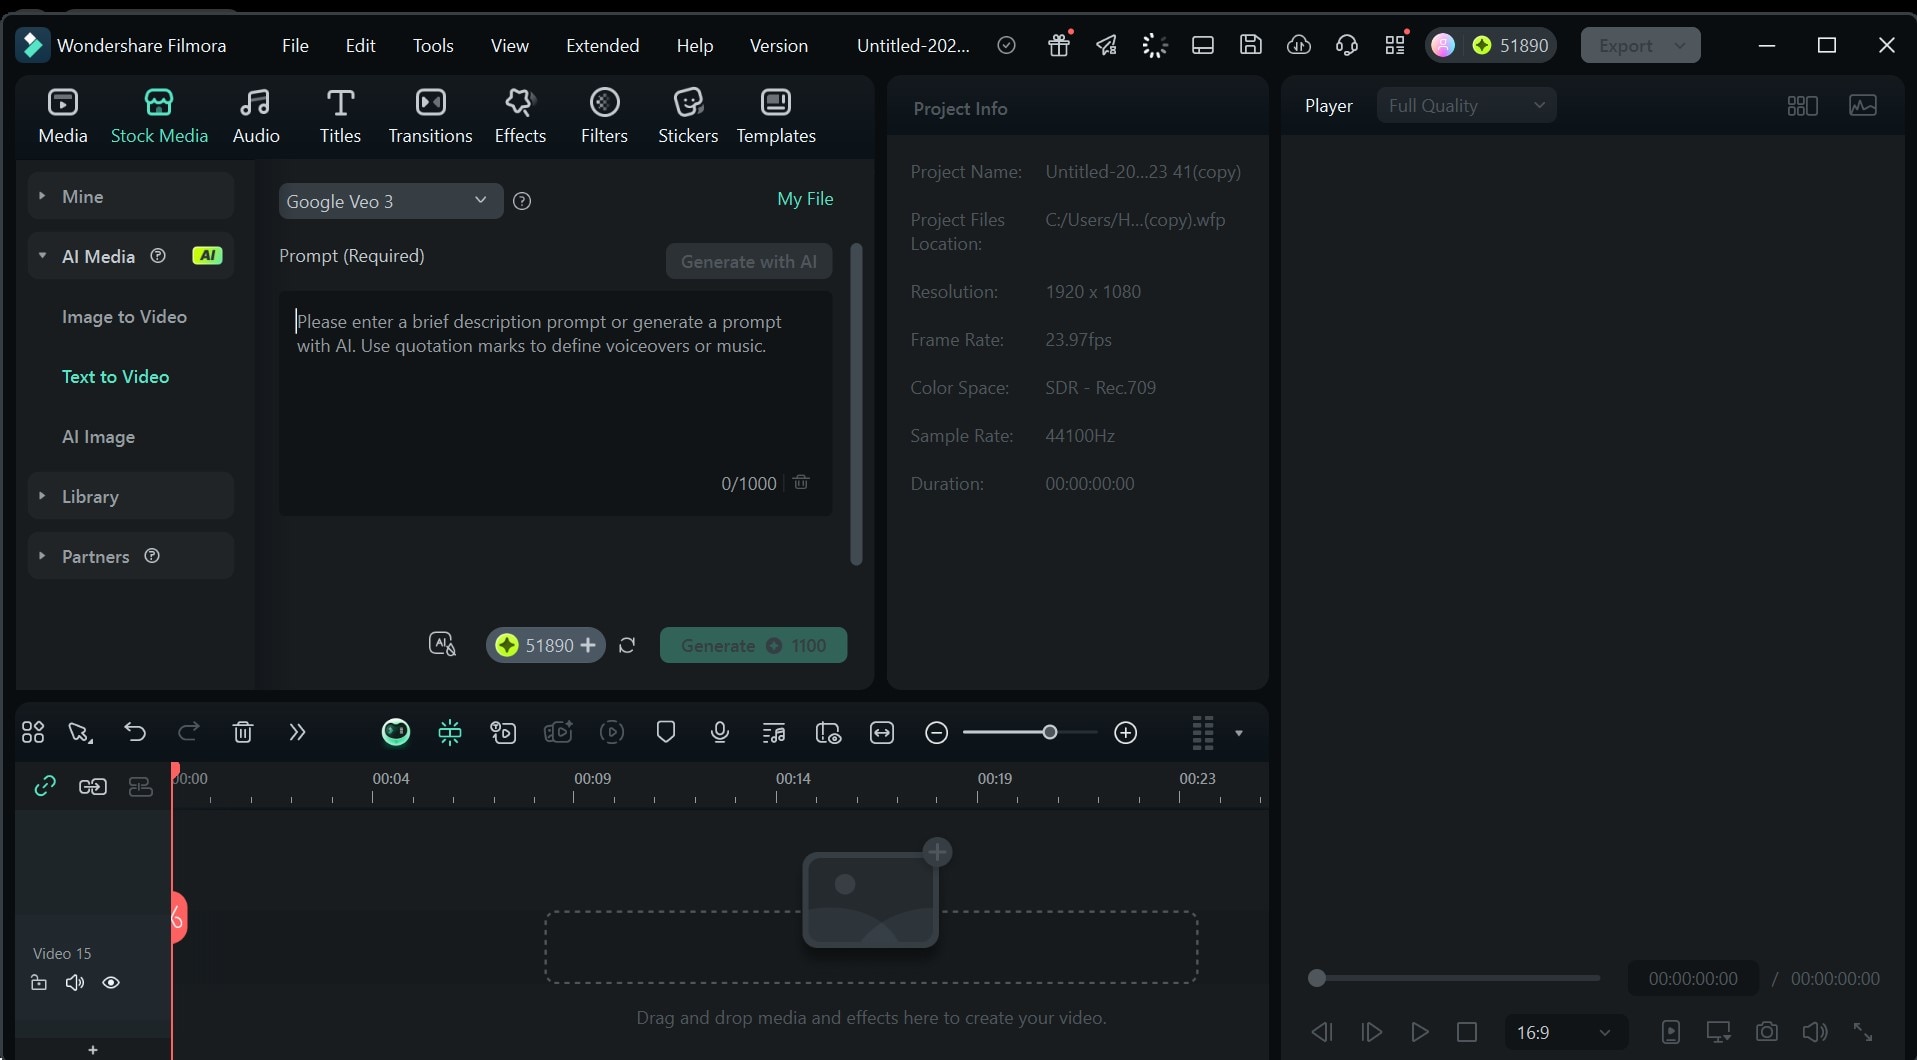
Task: Click the AI prompt settings icon beside credits
Action: 442,644
